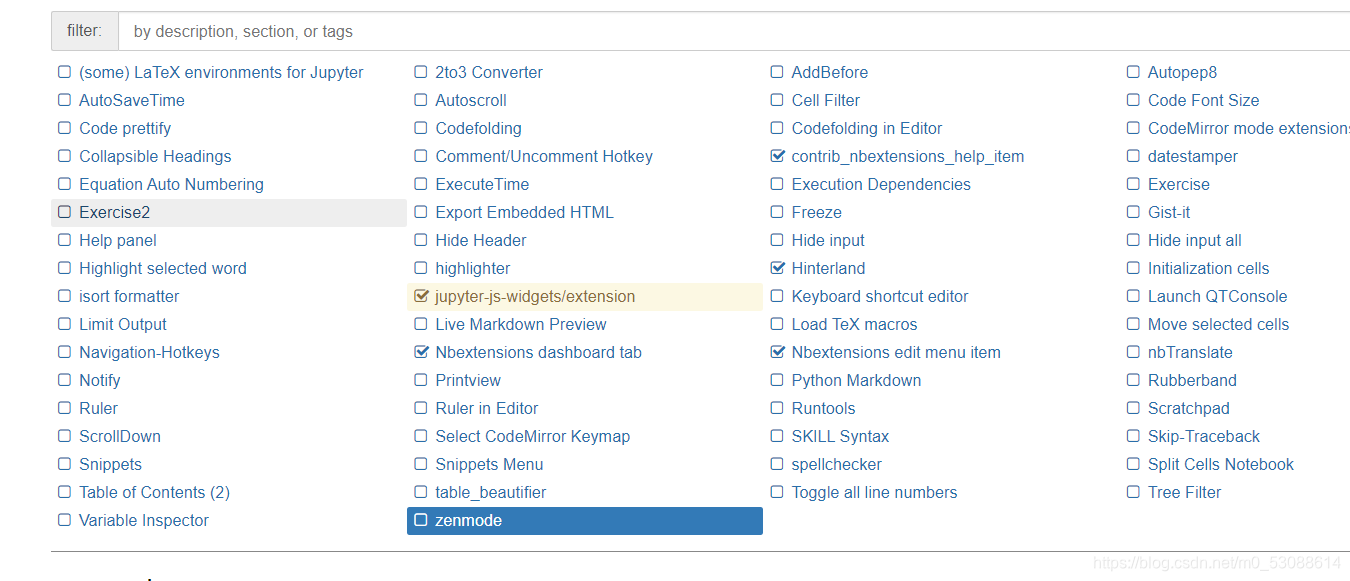Disable contrib_nbextensions_help_item checkbox
Image resolution: width=1350 pixels, height=581 pixels.
tap(777, 156)
